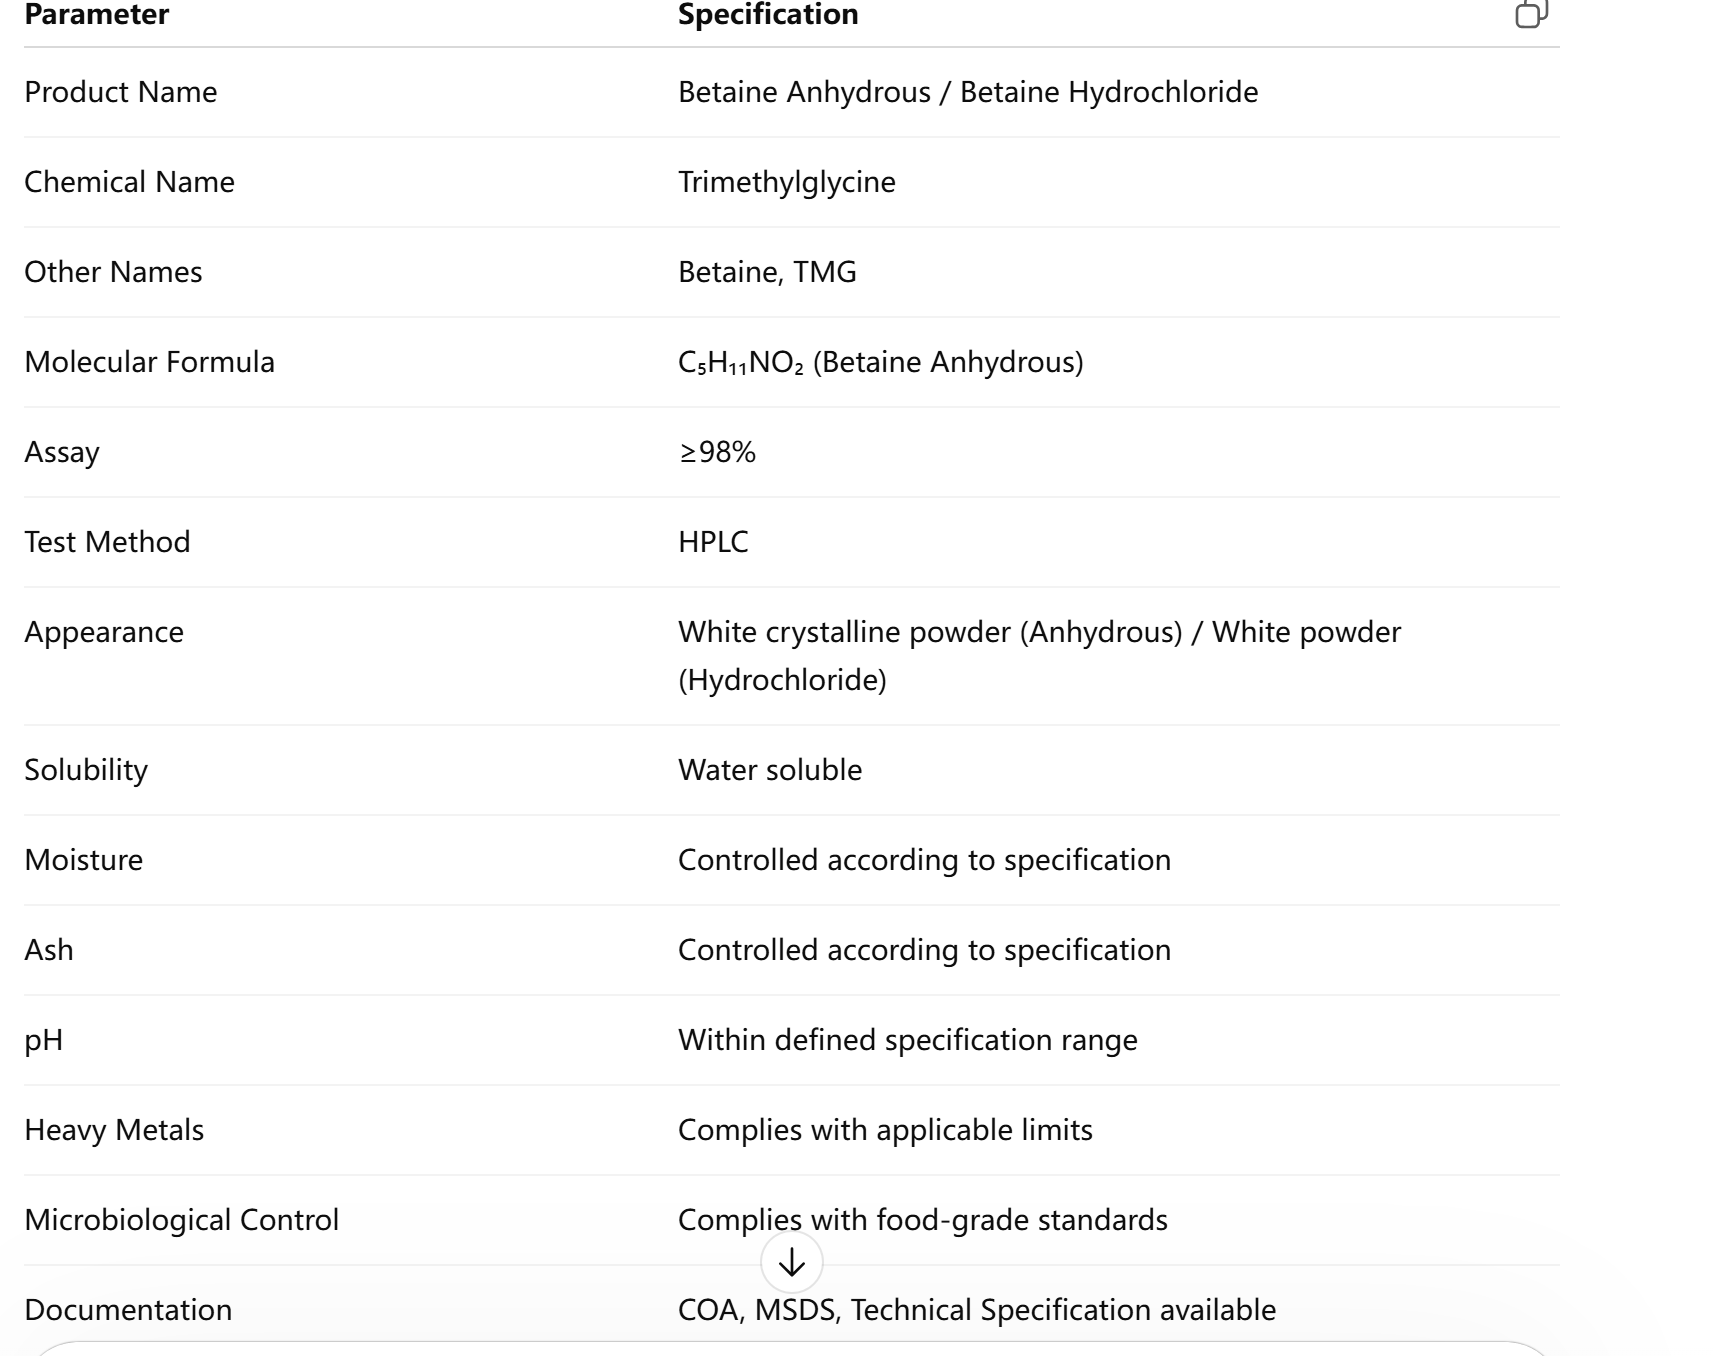
Task: Click the Microbiological Control row label
Action: tap(182, 1220)
